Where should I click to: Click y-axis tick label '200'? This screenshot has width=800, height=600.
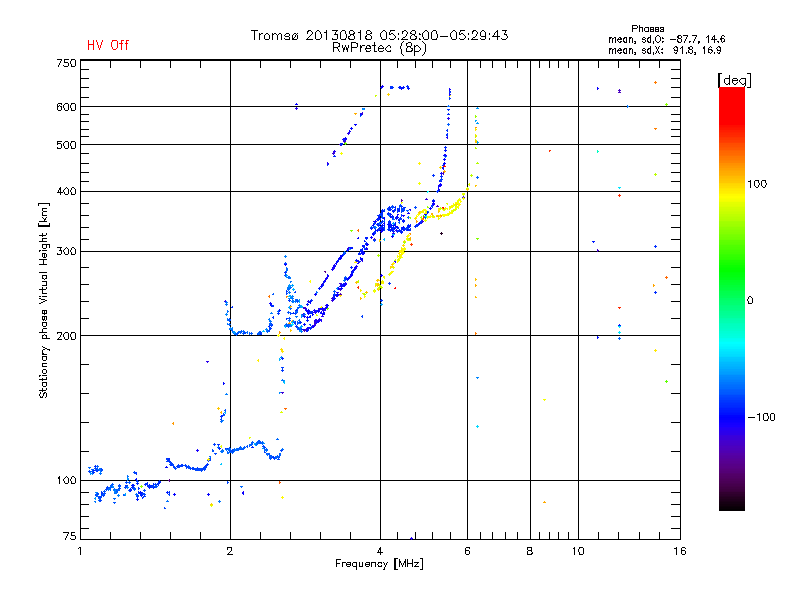(66, 336)
